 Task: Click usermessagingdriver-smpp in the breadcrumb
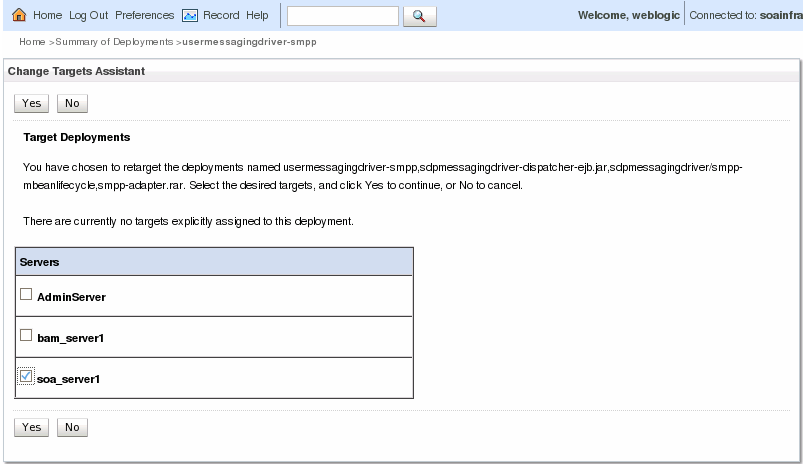coord(249,42)
